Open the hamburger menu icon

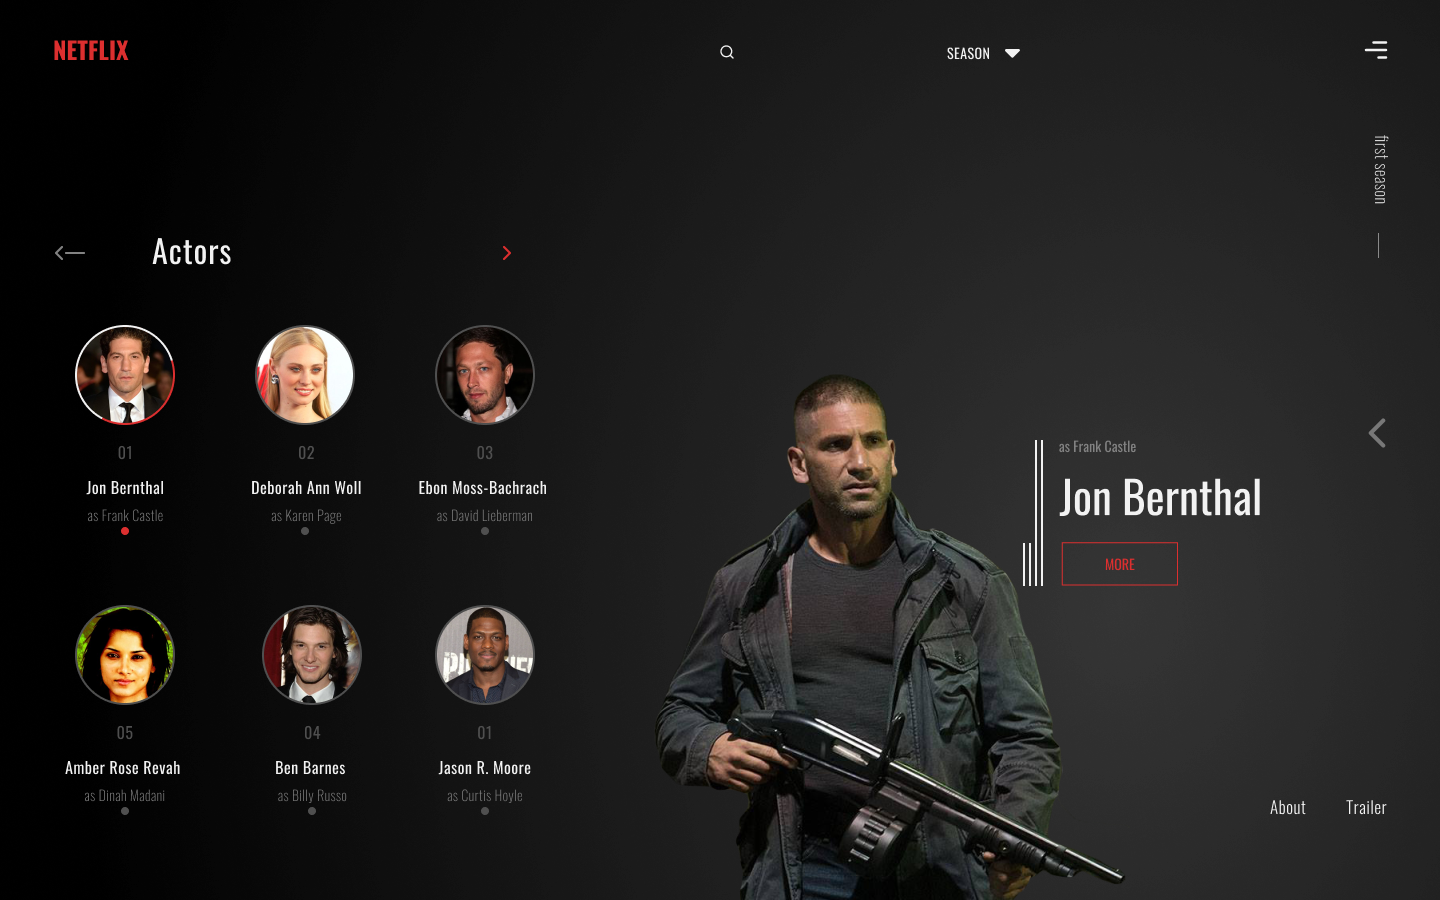click(x=1376, y=50)
